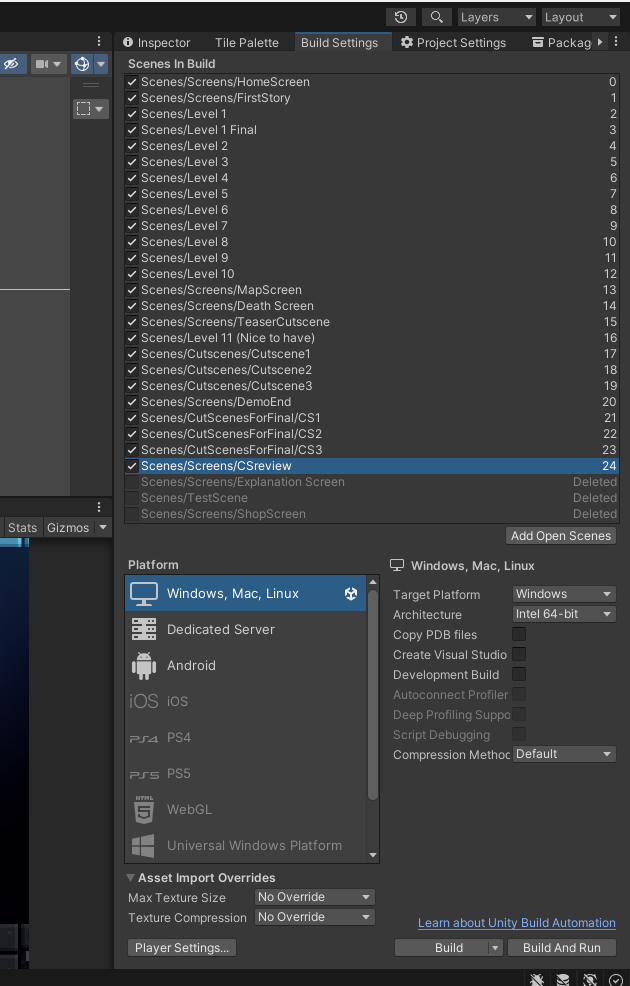This screenshot has width=630, height=986.
Task: Toggle scene visibility eye icon
Action: 11,64
